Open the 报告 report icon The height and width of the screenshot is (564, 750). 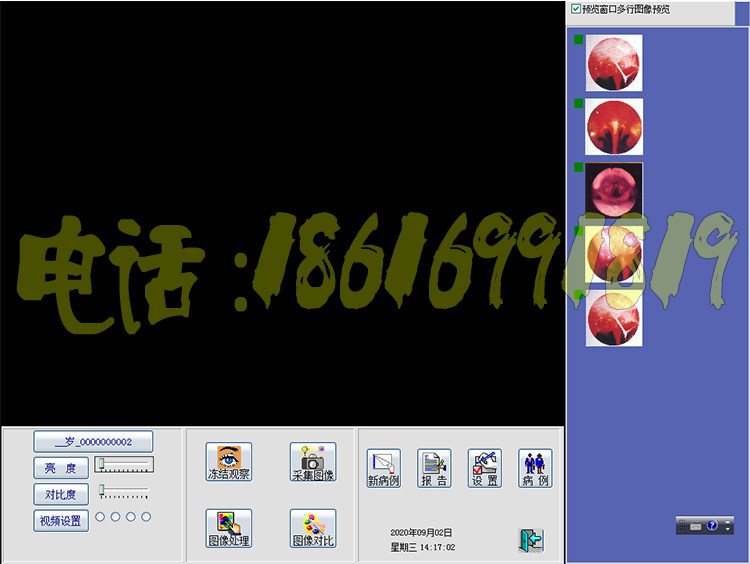coord(434,468)
